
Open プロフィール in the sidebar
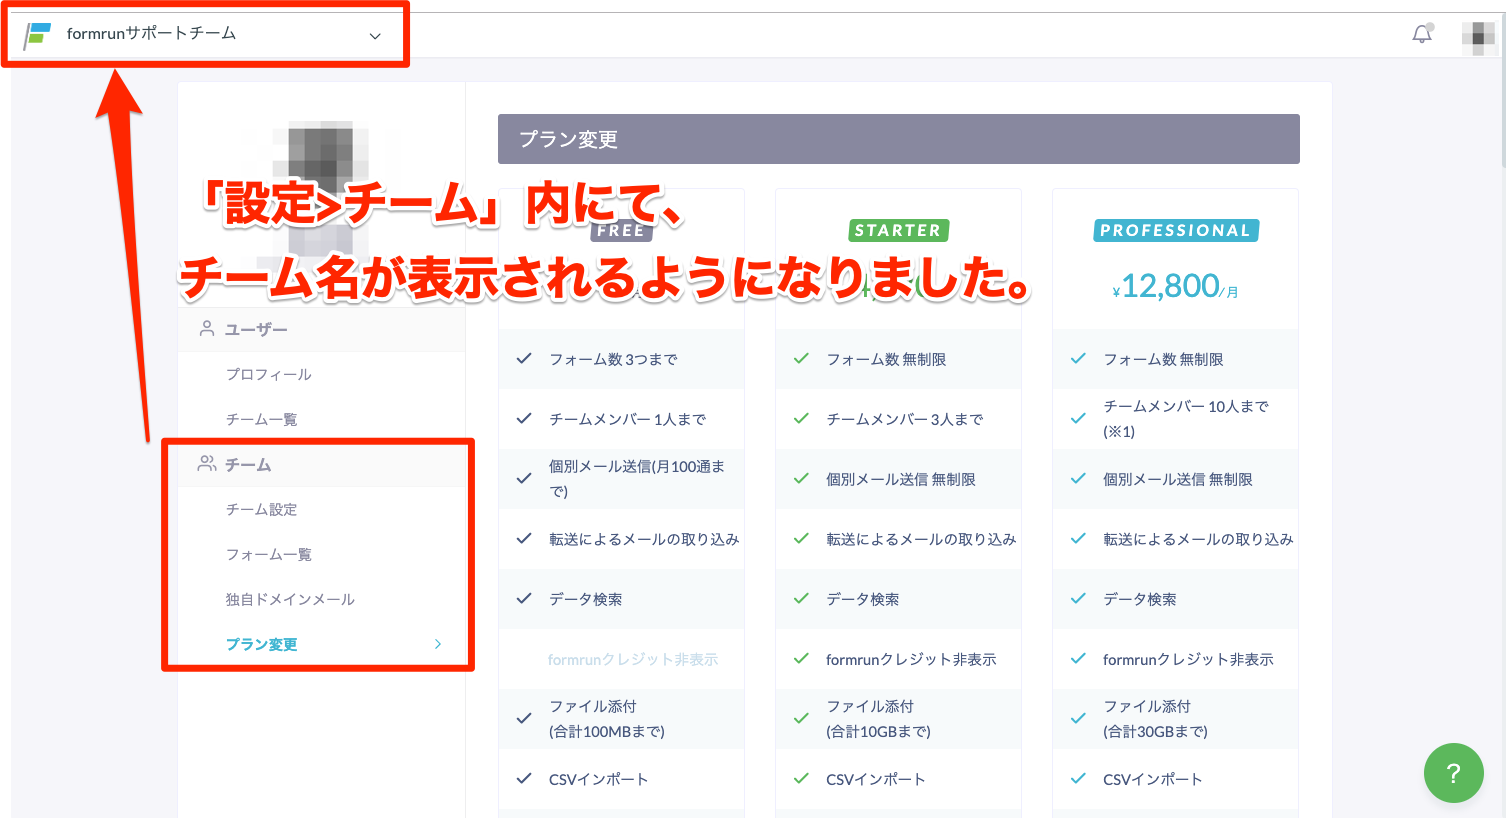pyautogui.click(x=268, y=374)
